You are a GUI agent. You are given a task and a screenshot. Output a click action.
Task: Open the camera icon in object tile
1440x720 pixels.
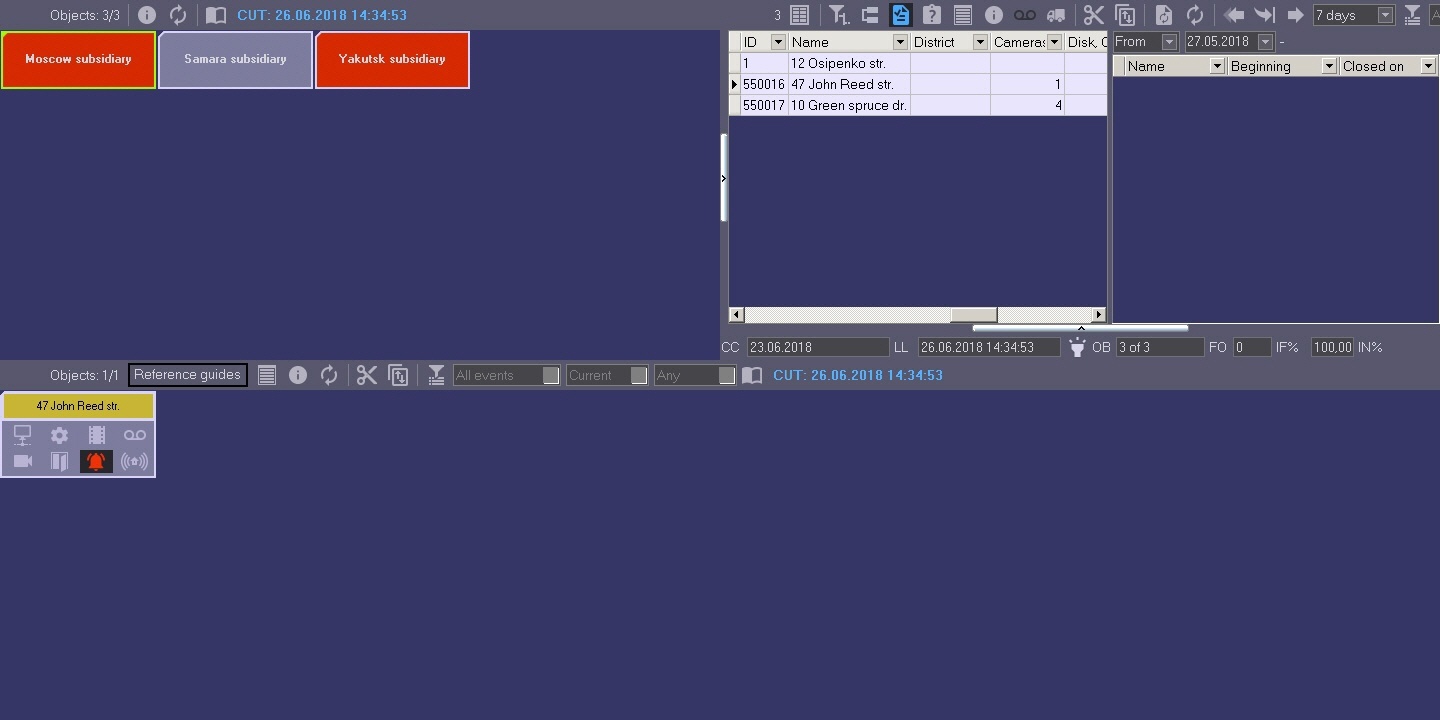point(23,461)
